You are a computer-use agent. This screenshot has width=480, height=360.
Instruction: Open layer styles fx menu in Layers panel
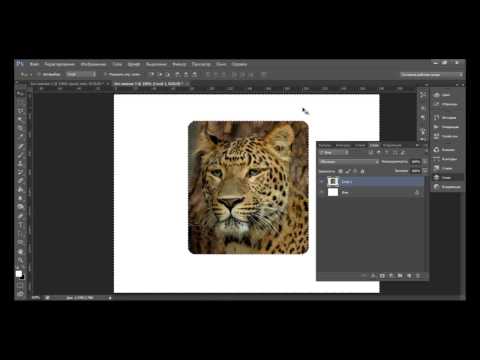pos(373,276)
